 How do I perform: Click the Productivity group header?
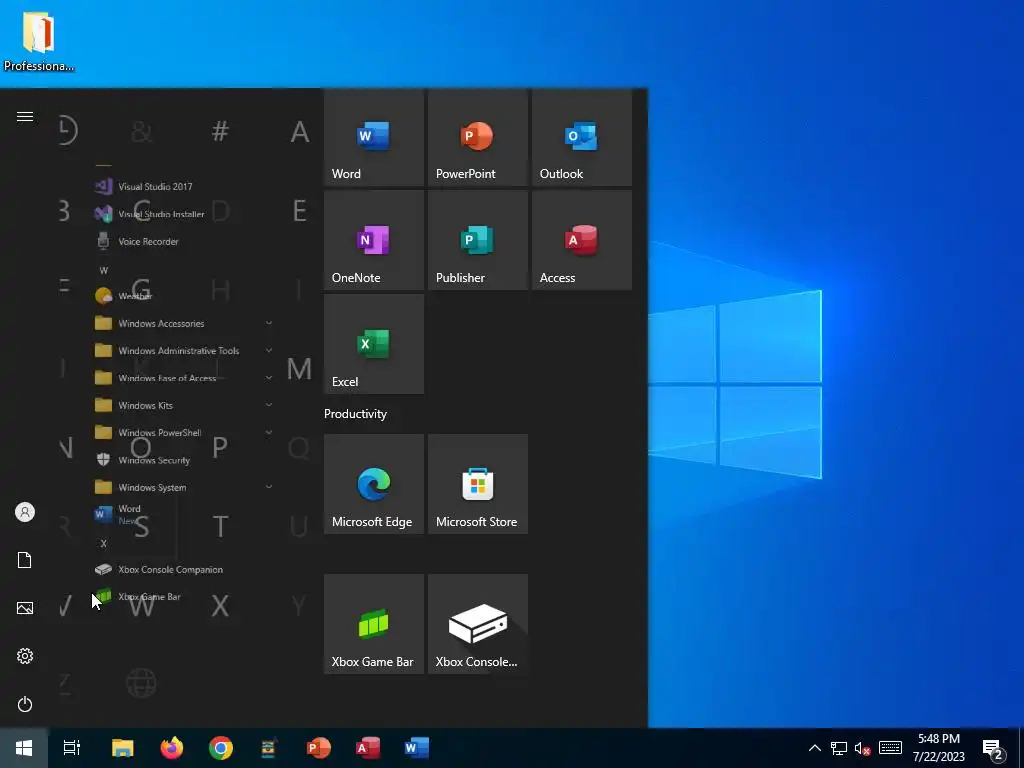click(x=355, y=414)
